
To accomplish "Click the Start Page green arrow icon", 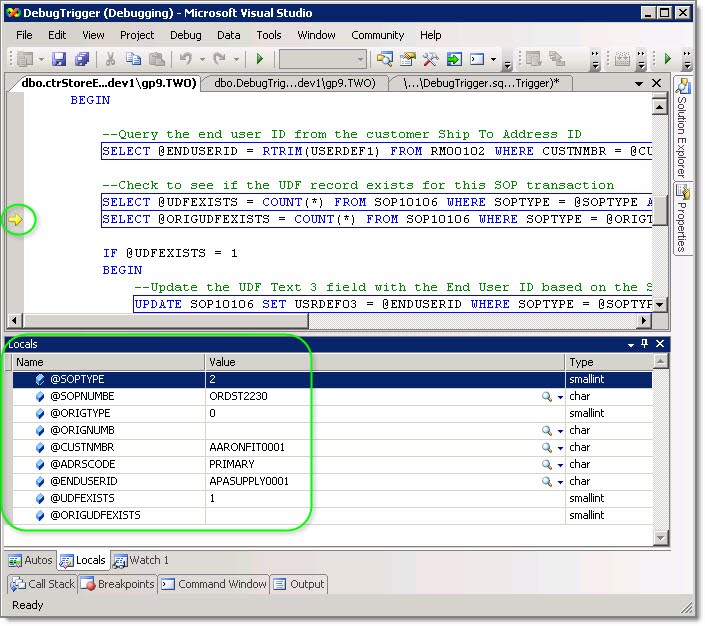I will click(454, 59).
